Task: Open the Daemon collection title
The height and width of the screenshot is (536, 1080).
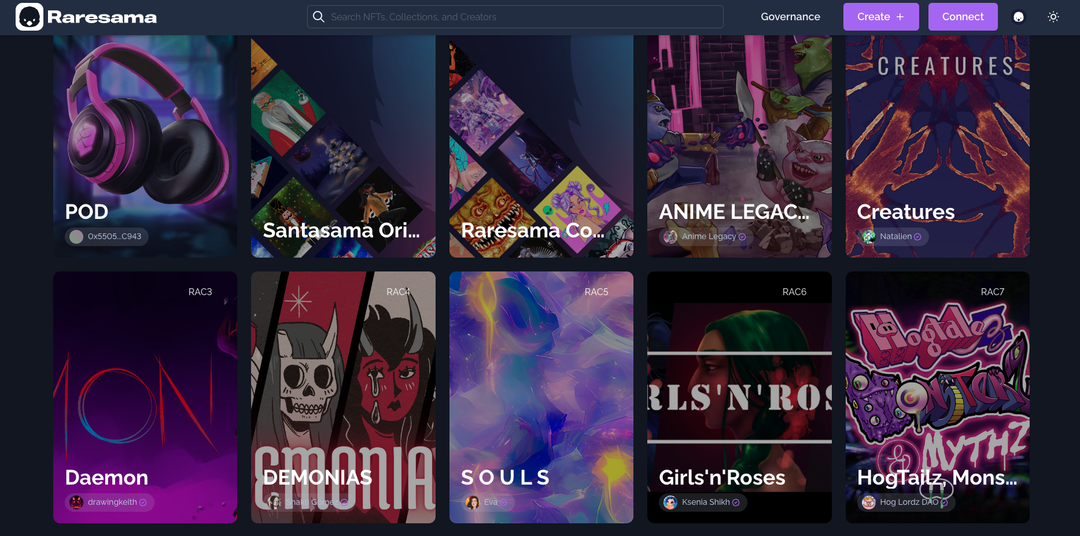Action: [x=107, y=477]
